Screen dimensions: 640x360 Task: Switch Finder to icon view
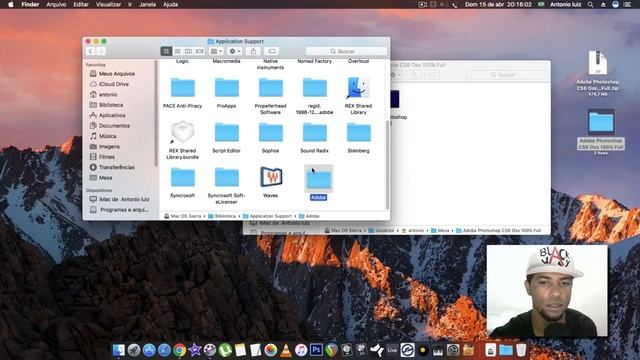(x=166, y=51)
